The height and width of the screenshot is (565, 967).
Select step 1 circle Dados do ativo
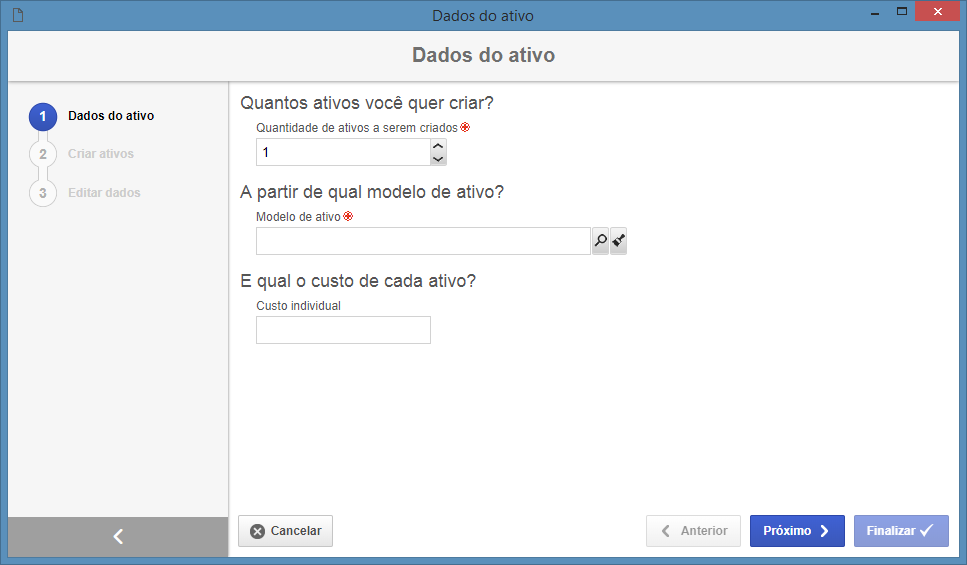pyautogui.click(x=43, y=117)
